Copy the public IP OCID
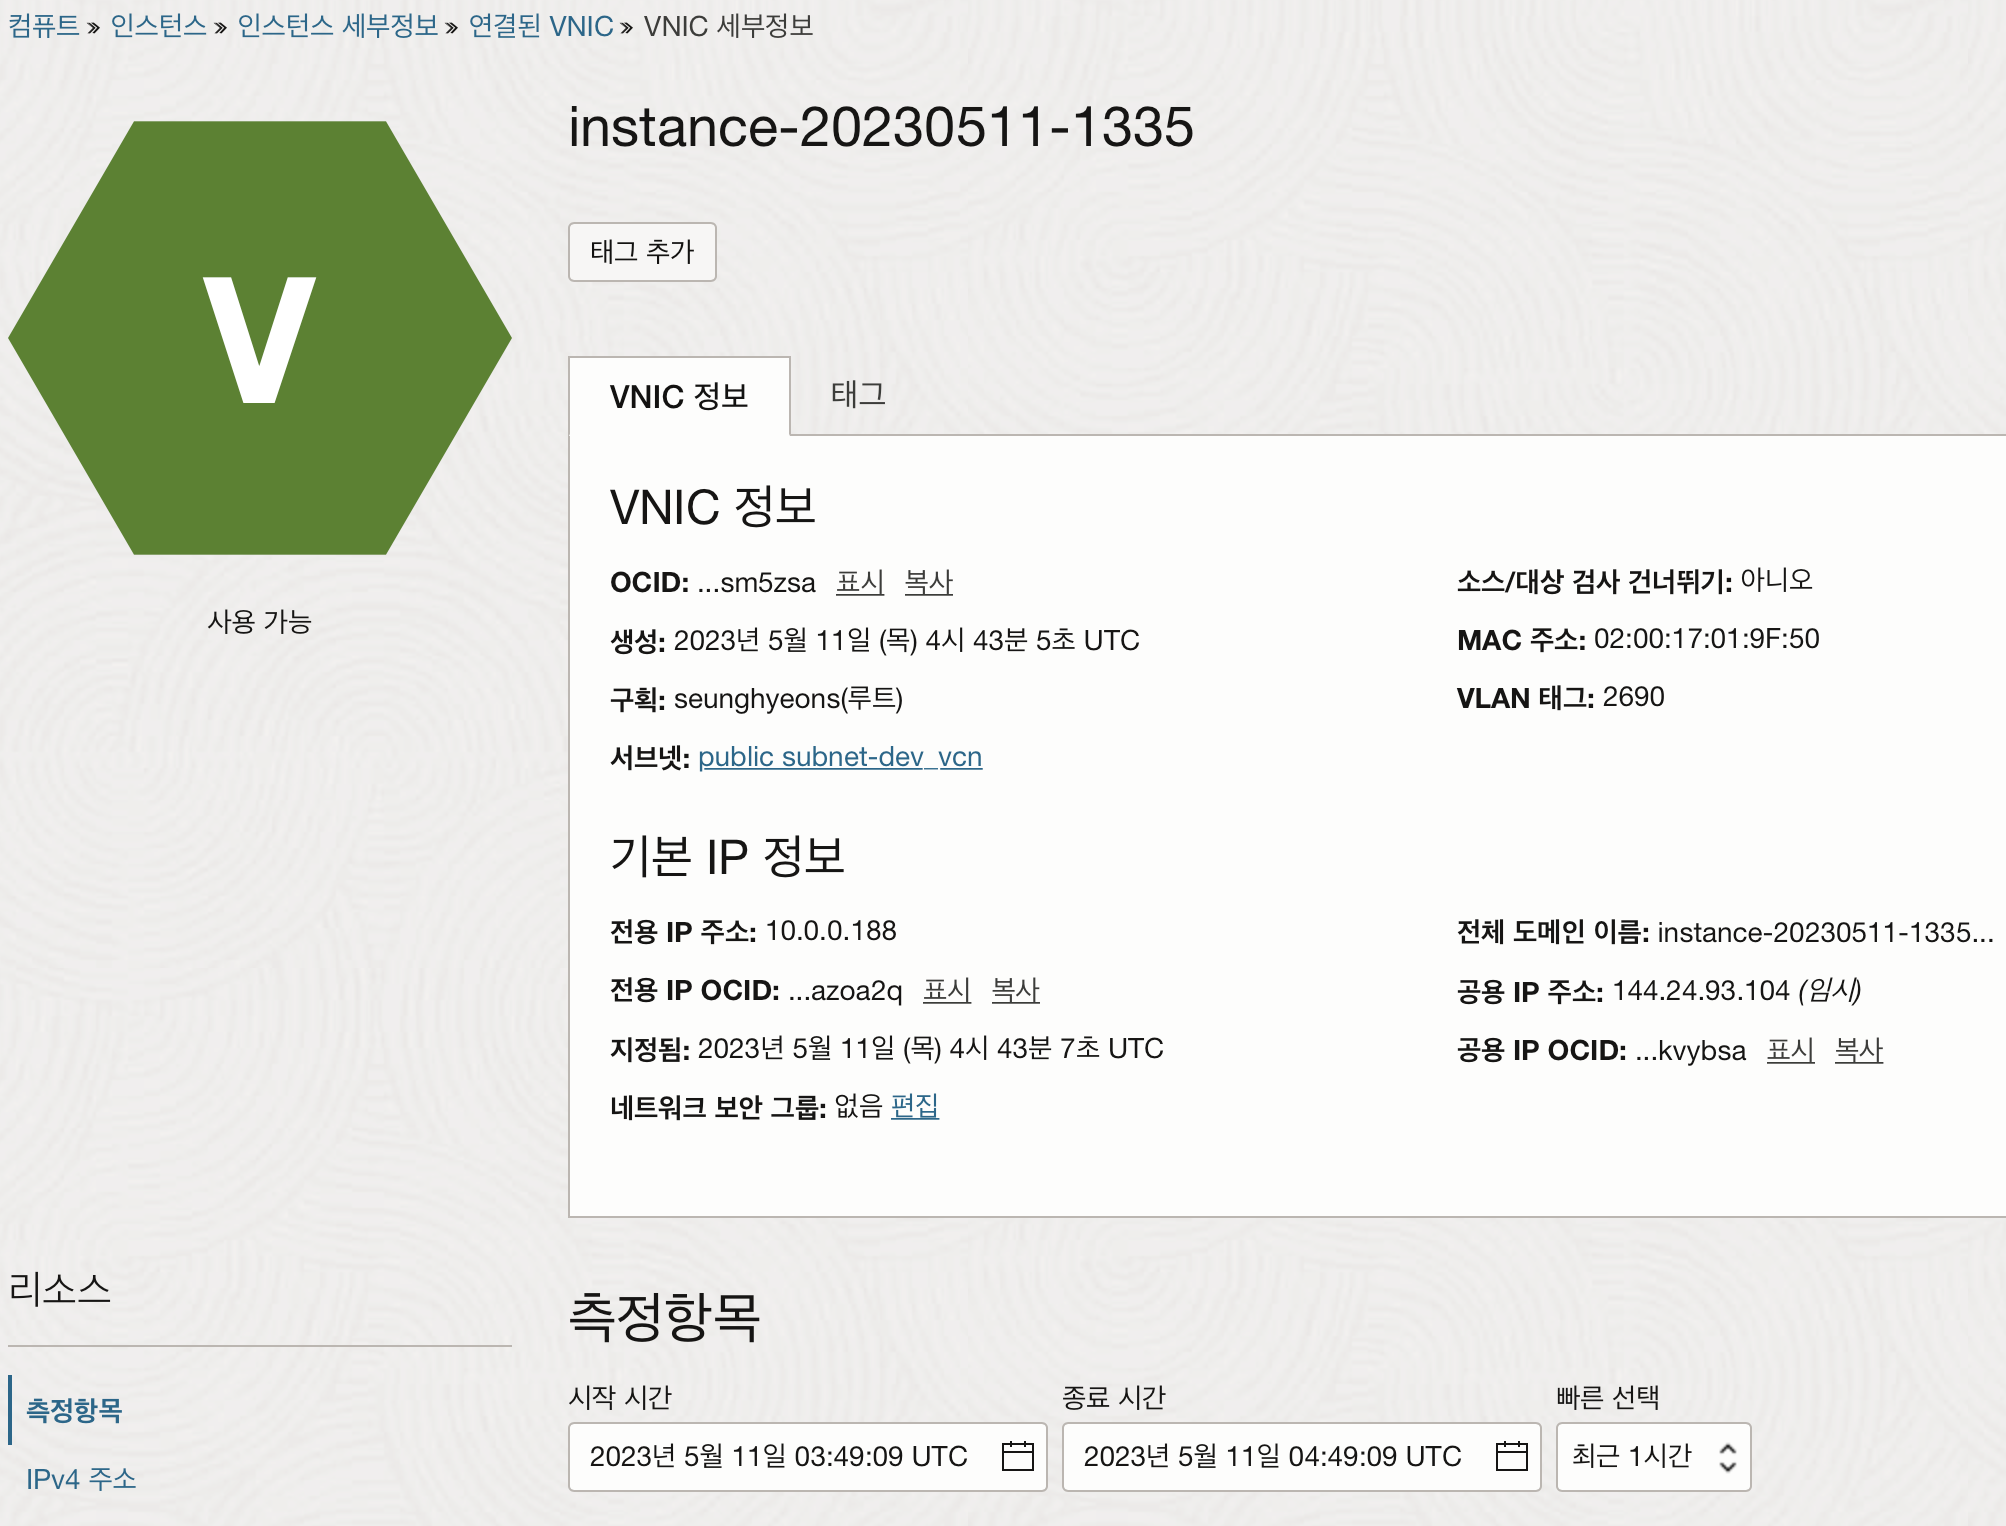This screenshot has height=1526, width=2006. 1858,1050
